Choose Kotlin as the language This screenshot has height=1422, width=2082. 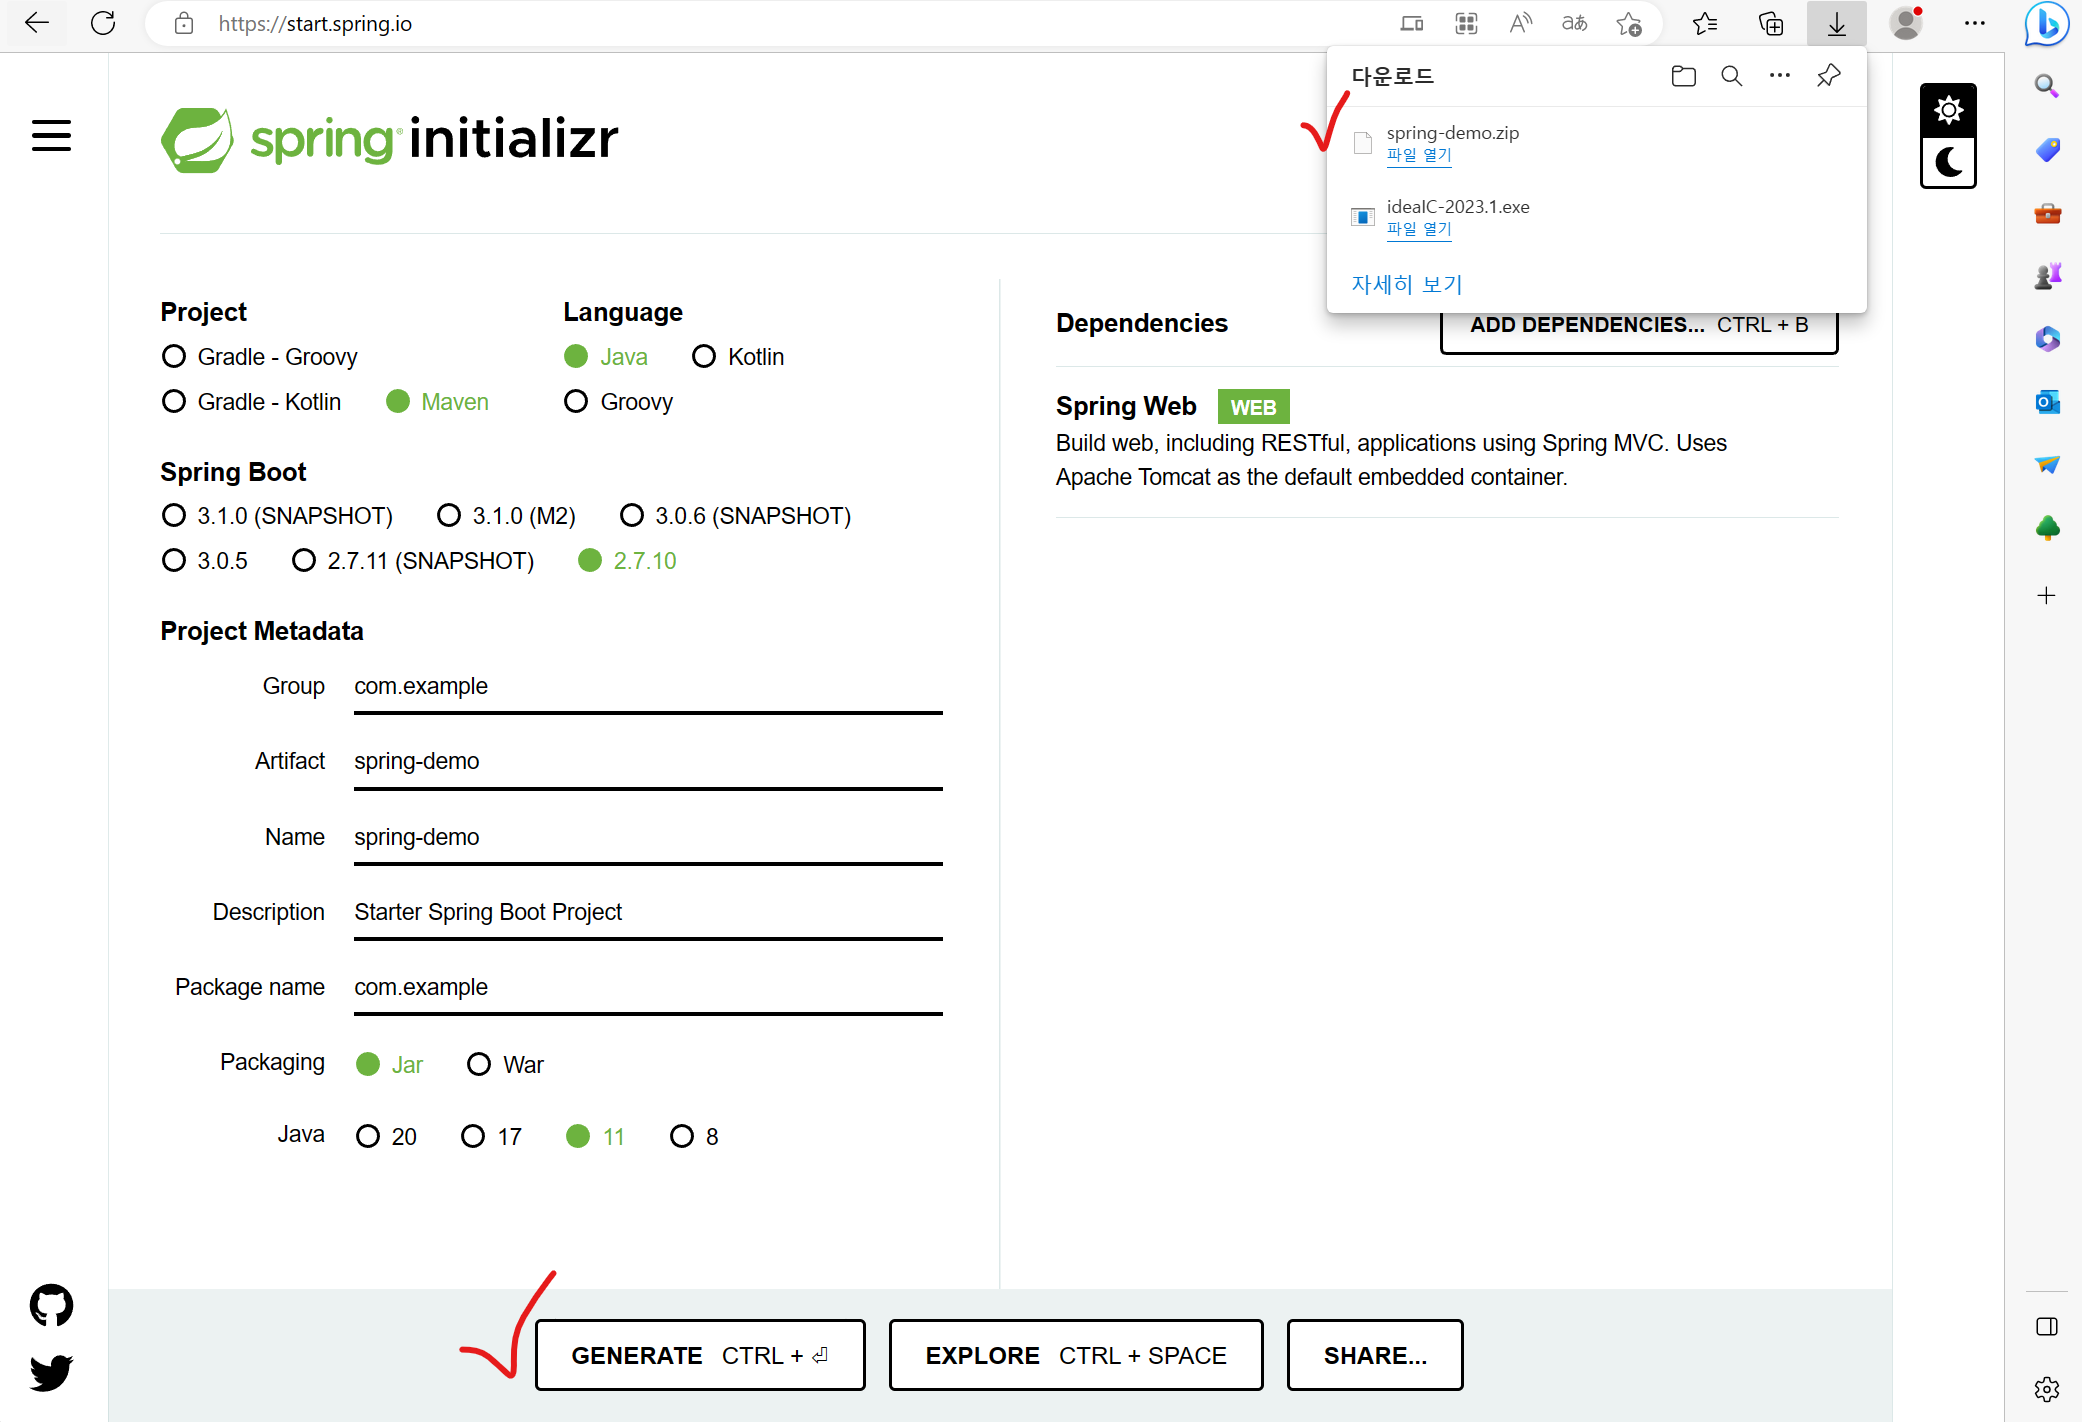[704, 357]
